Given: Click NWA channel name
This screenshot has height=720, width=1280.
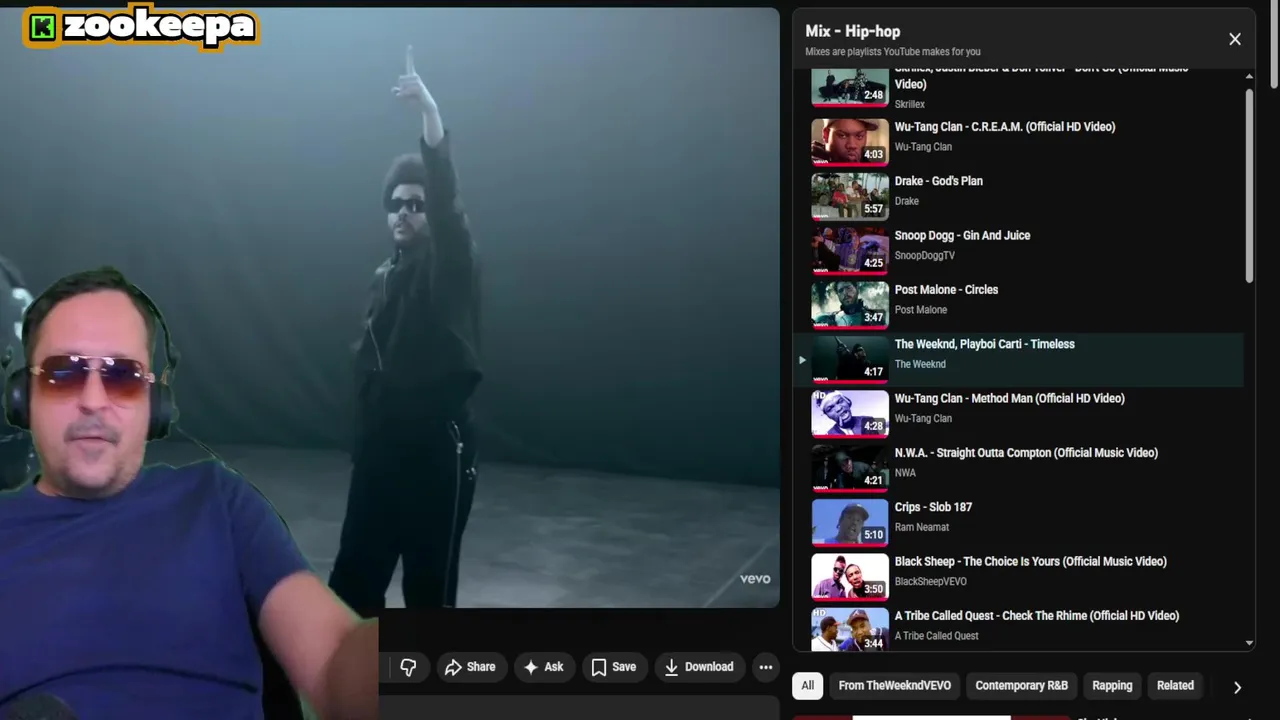Looking at the screenshot, I should click(905, 473).
